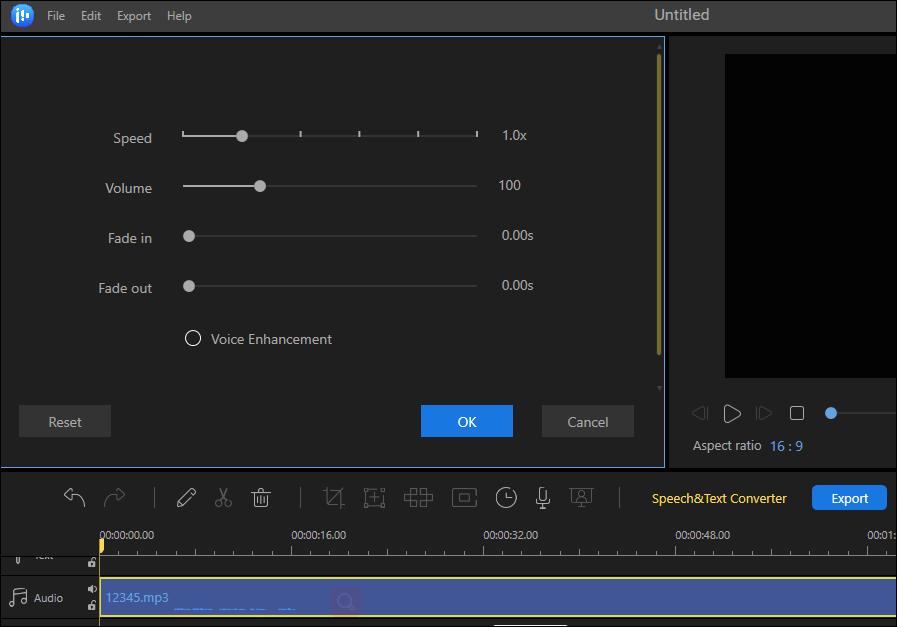The height and width of the screenshot is (627, 897).
Task: Click the Reset button
Action: (65, 422)
